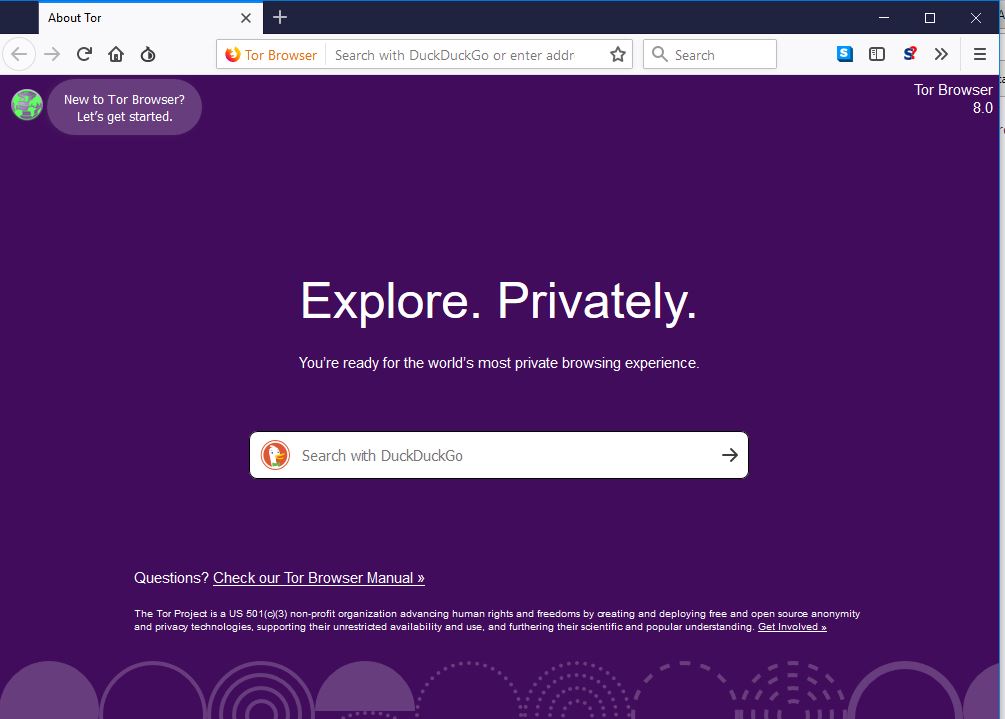1005x719 pixels.
Task: Bookmark this page with the star icon
Action: pos(618,55)
